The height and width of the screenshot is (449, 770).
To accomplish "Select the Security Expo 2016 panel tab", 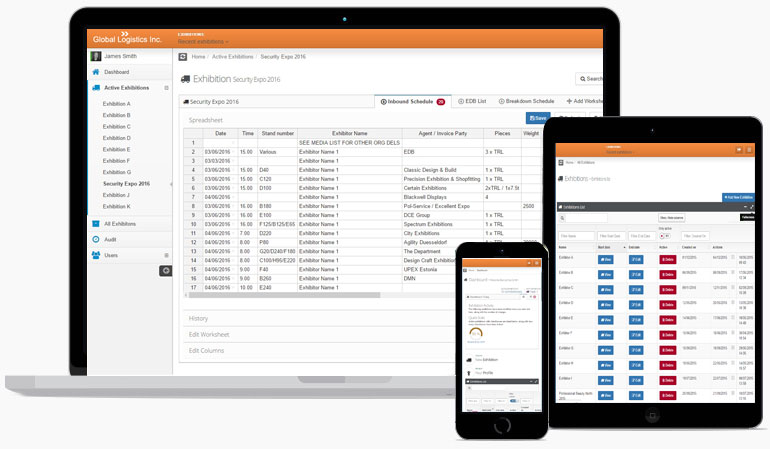I will tap(211, 102).
